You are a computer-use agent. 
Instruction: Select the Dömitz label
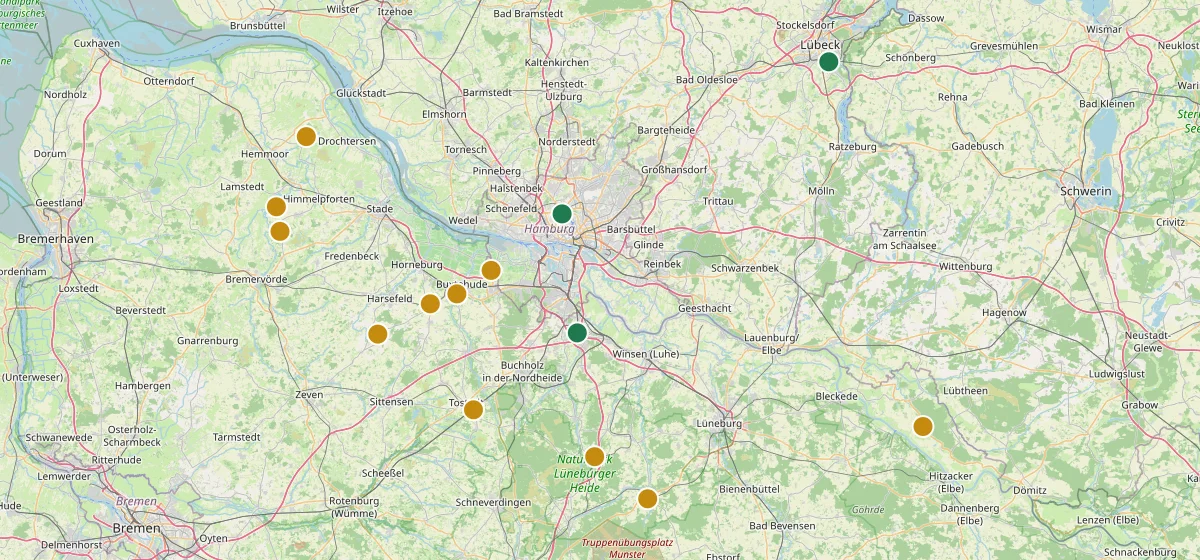(x=1030, y=490)
